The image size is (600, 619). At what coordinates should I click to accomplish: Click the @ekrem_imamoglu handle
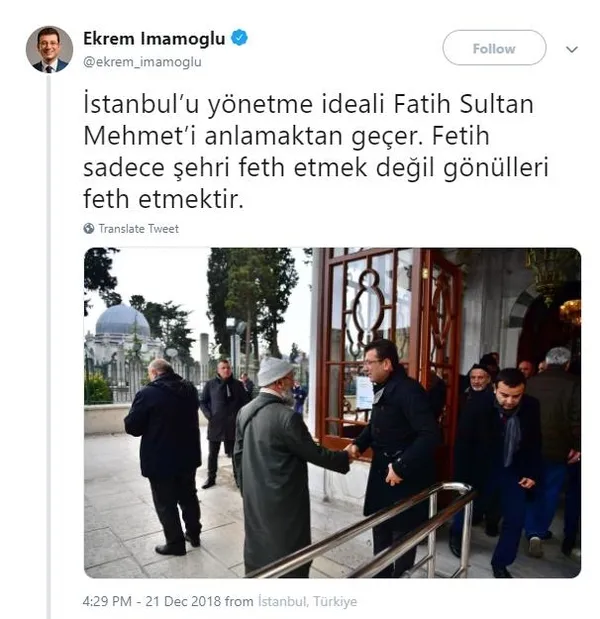pos(142,62)
